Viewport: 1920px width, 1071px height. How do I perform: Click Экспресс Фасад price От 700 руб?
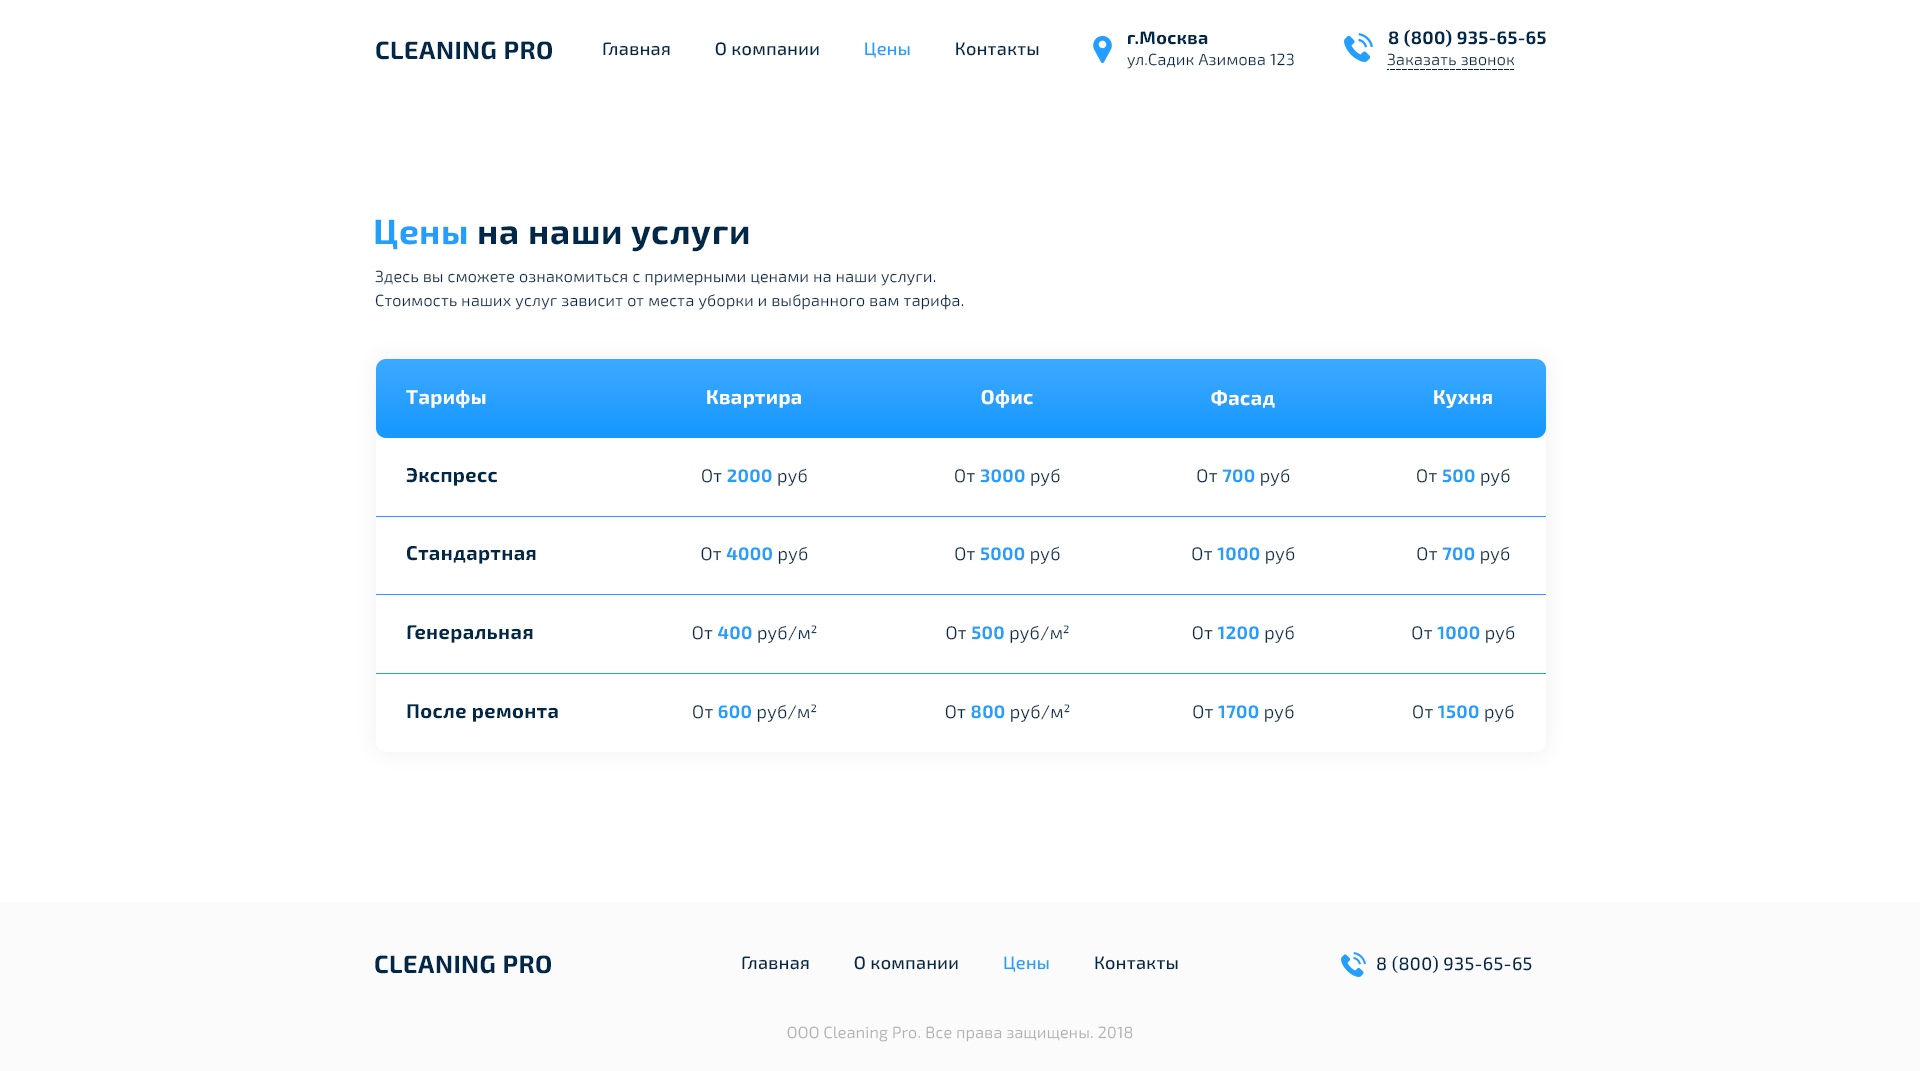[1243, 476]
